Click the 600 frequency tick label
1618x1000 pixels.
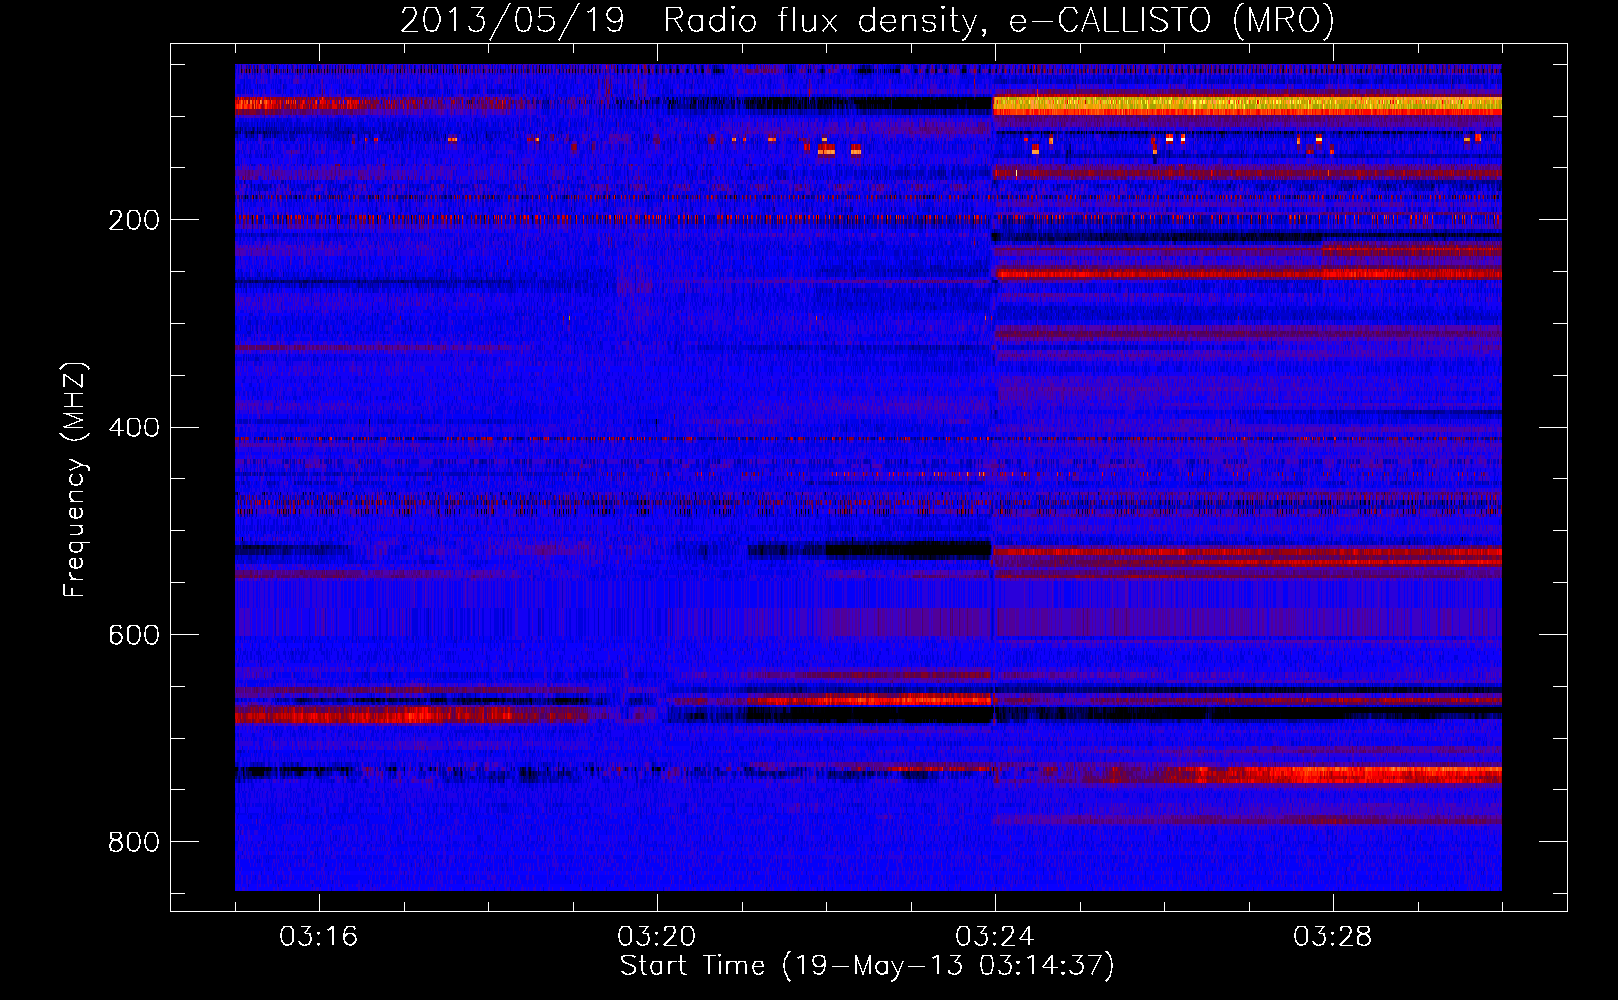134,636
